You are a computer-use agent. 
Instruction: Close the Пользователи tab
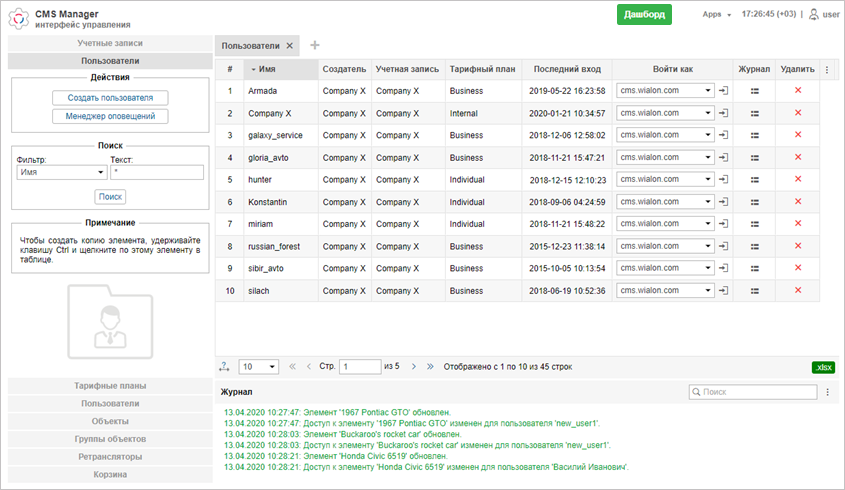(290, 46)
